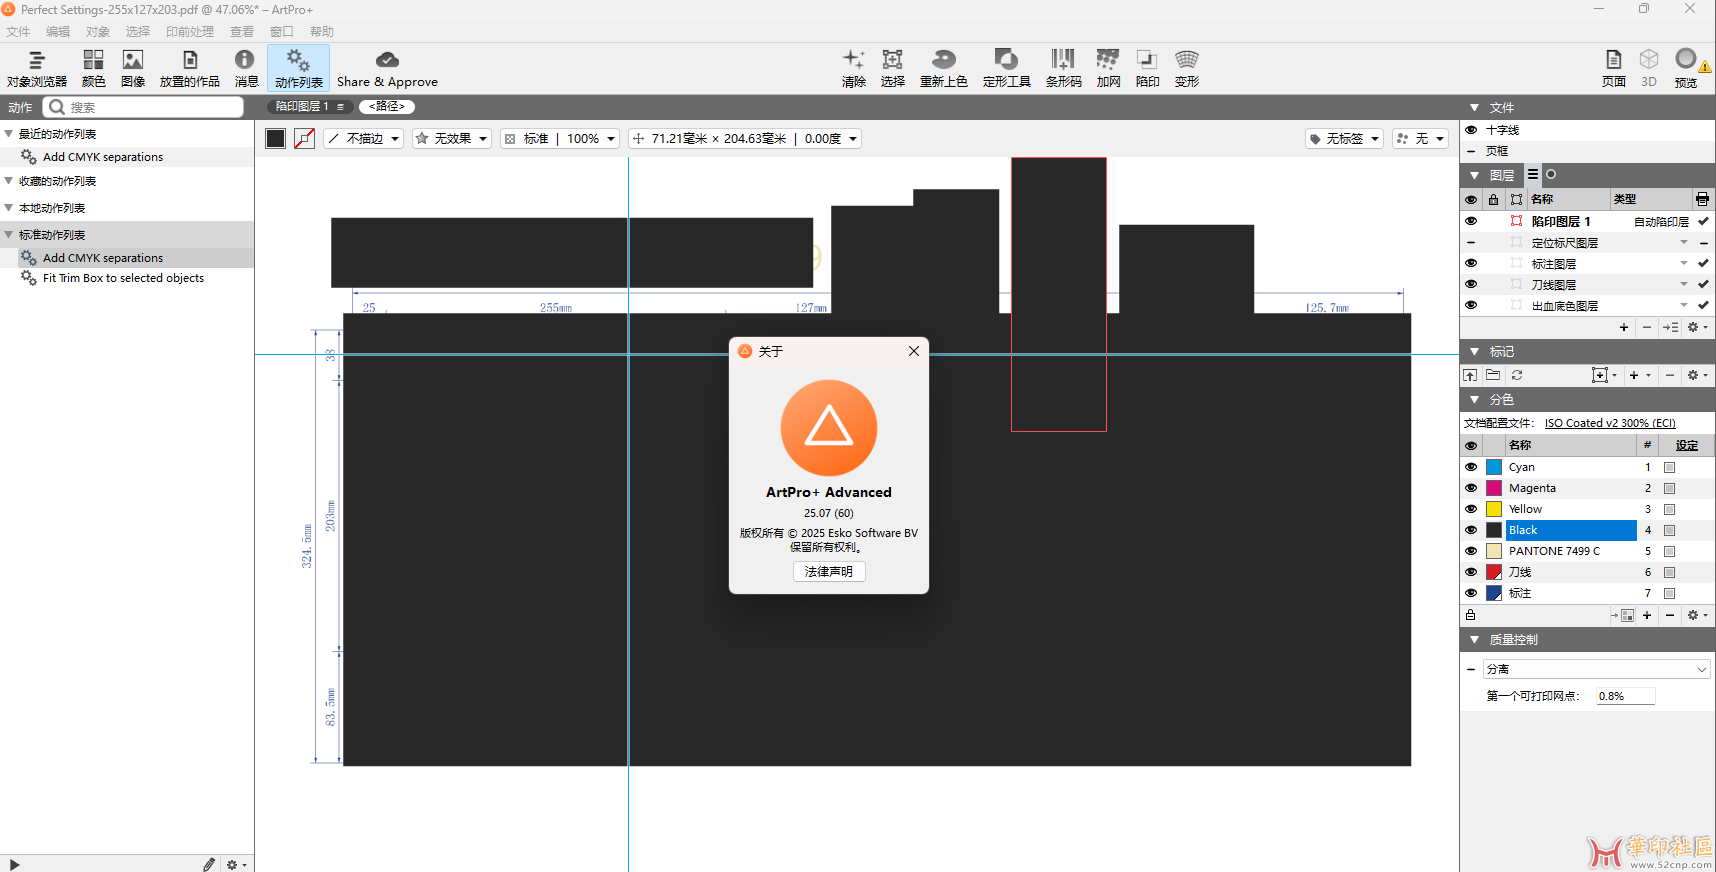This screenshot has width=1716, height=872.
Task: Click the stroke swatch in toolbar
Action: 304,139
